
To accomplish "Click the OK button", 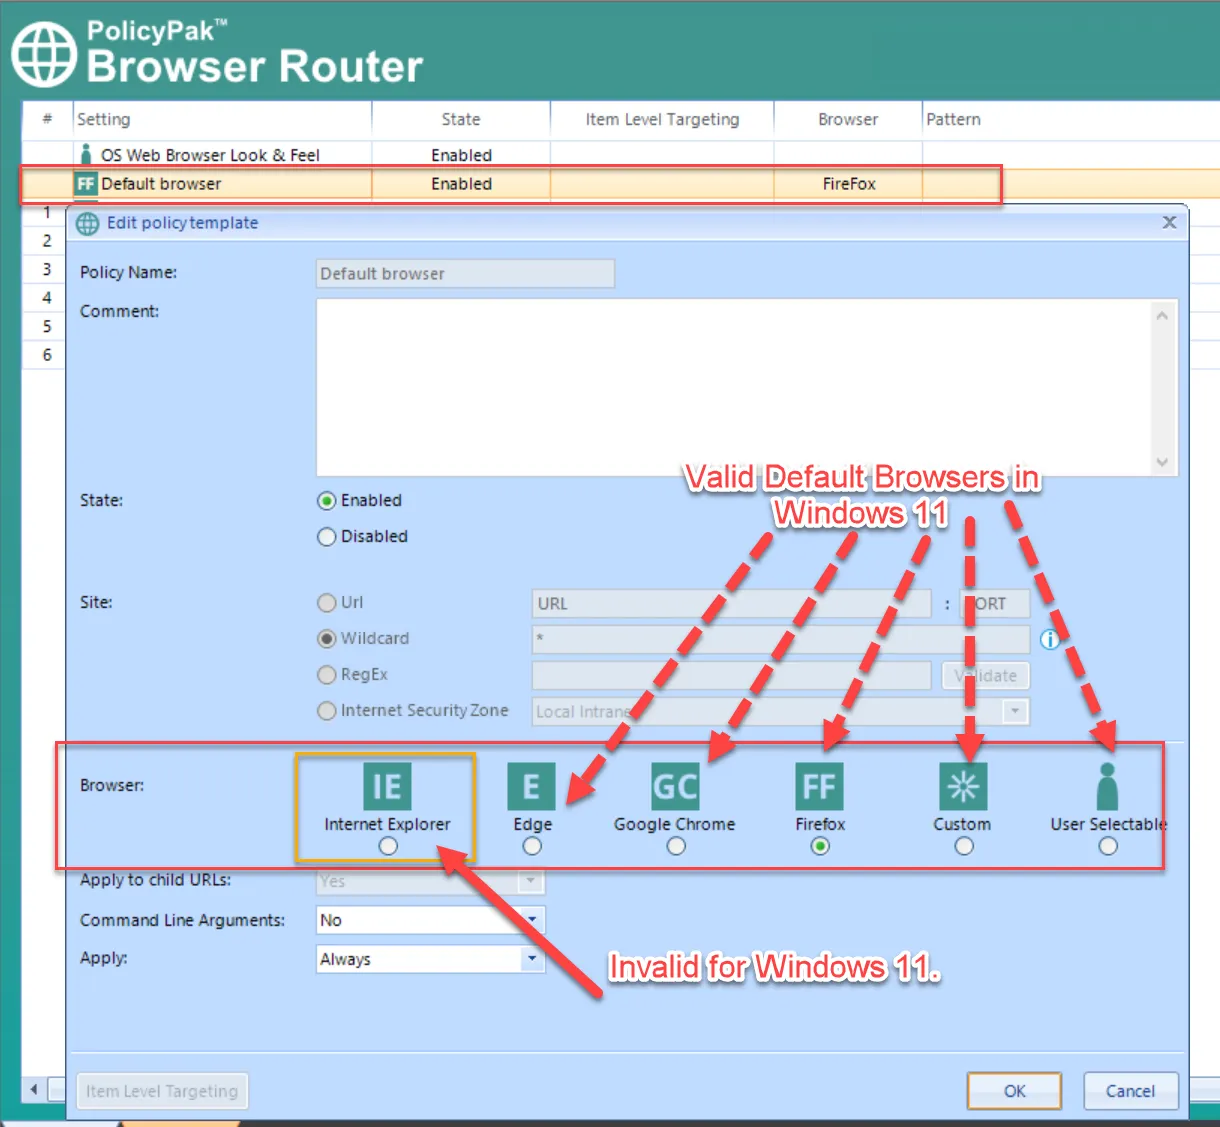I will click(x=1014, y=1091).
